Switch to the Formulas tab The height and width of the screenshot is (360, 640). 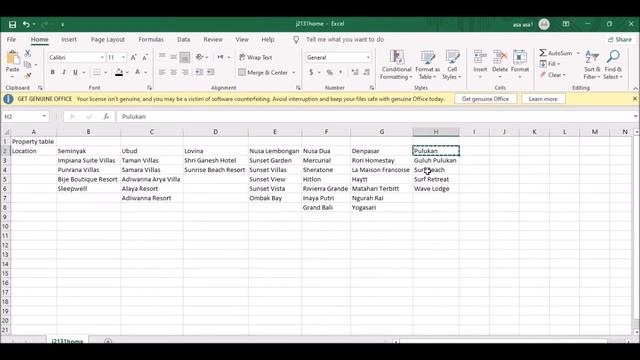tap(151, 40)
